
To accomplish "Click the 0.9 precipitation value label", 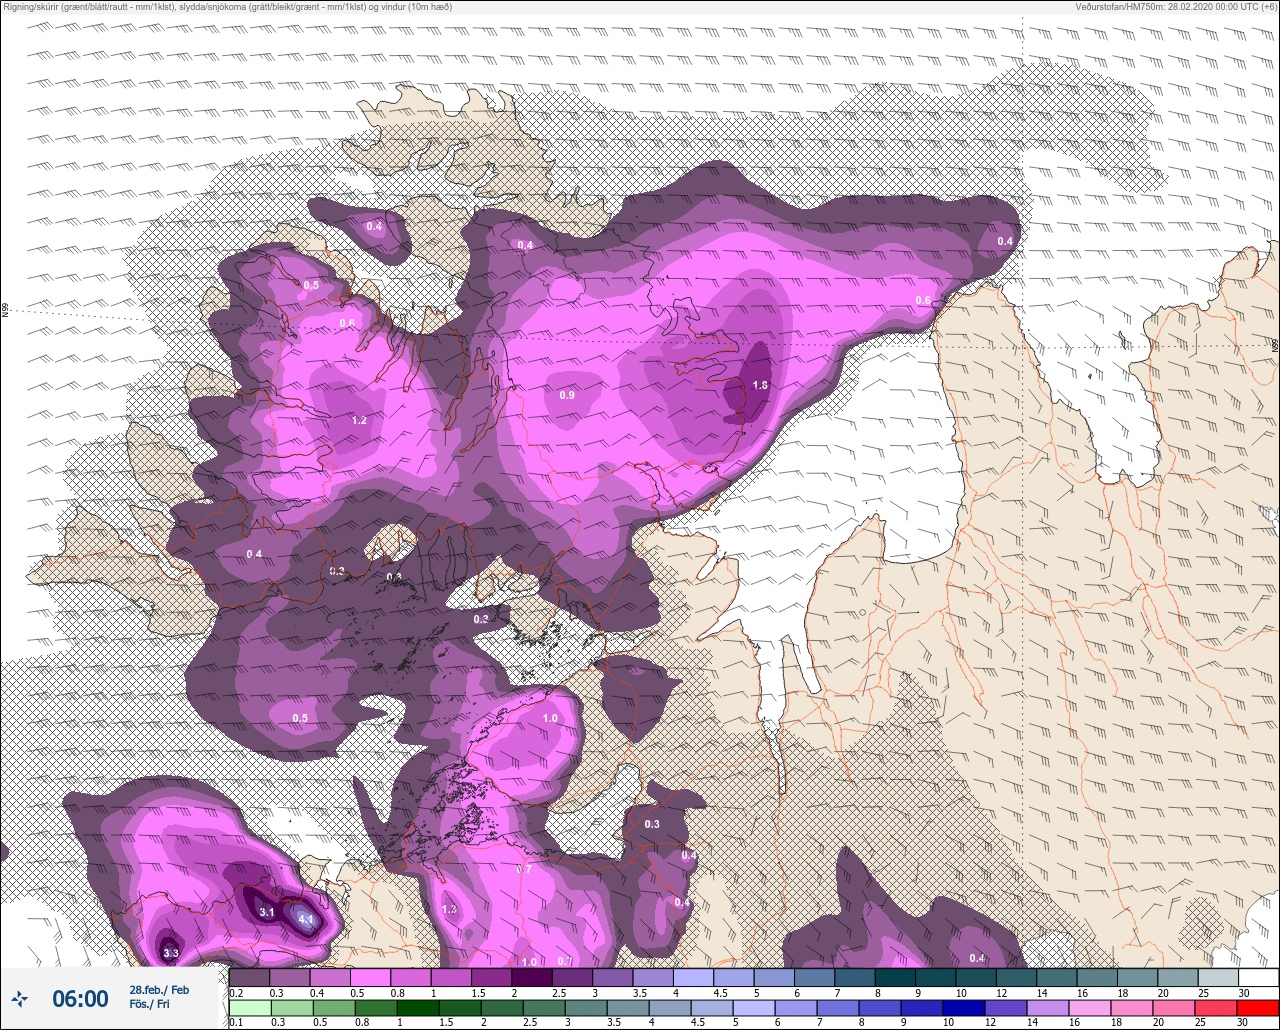I will coord(567,395).
